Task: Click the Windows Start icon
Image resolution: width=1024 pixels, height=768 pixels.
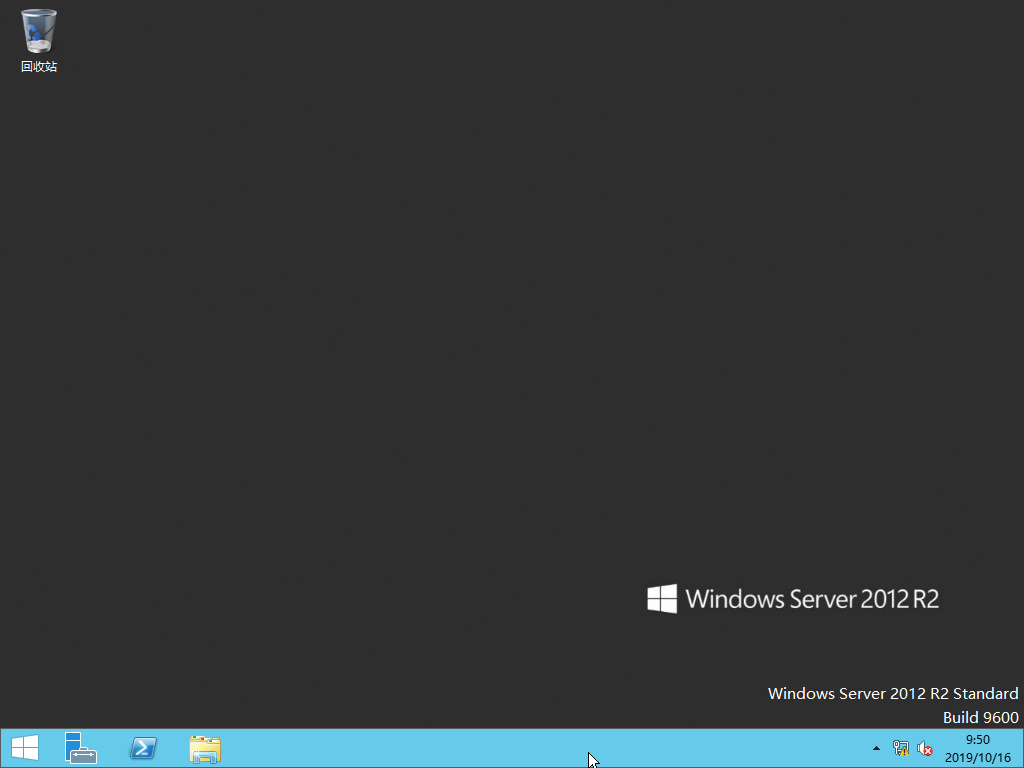Action: pyautogui.click(x=24, y=748)
